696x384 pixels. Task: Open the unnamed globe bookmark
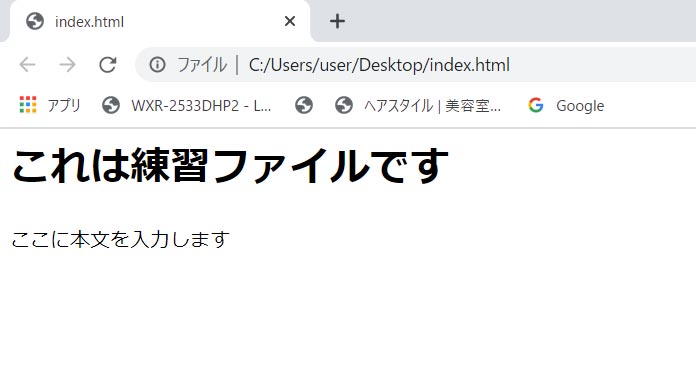[x=304, y=105]
